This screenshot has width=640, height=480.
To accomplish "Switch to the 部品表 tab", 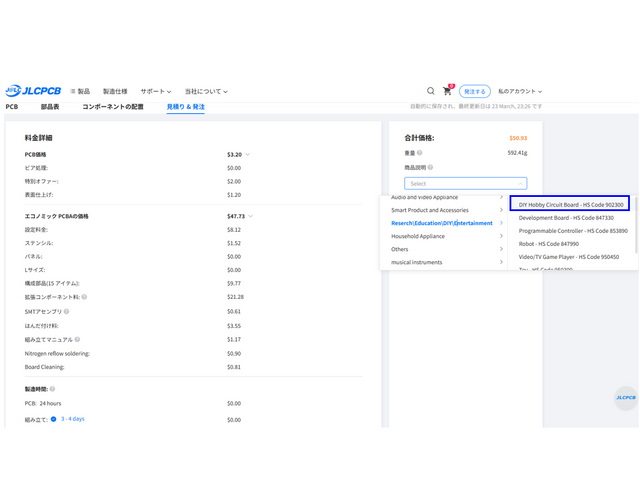I will 50,107.
